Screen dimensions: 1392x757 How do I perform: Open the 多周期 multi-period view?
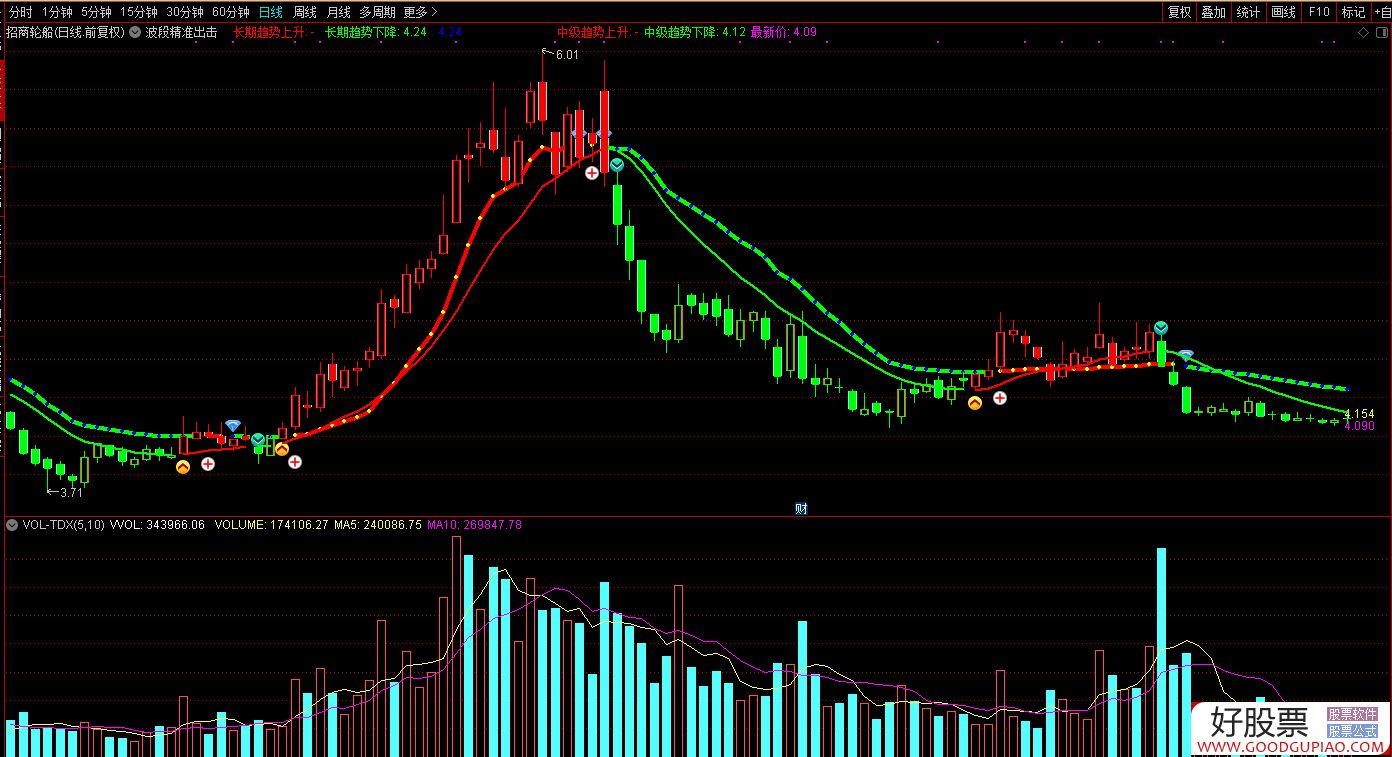coord(378,12)
